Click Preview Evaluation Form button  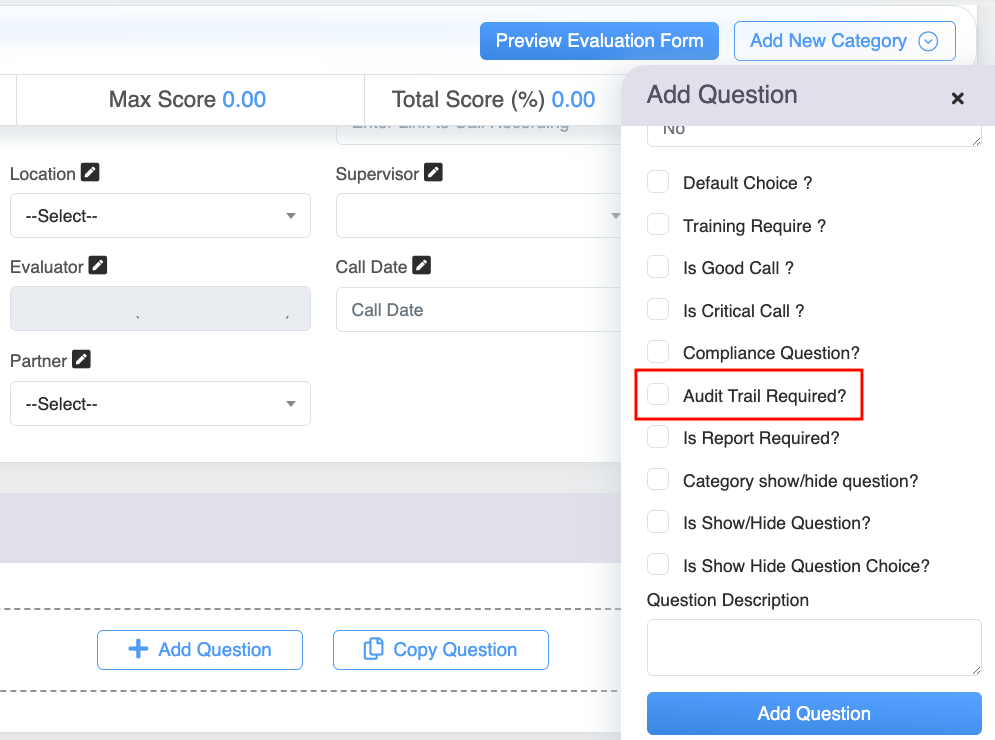point(599,41)
